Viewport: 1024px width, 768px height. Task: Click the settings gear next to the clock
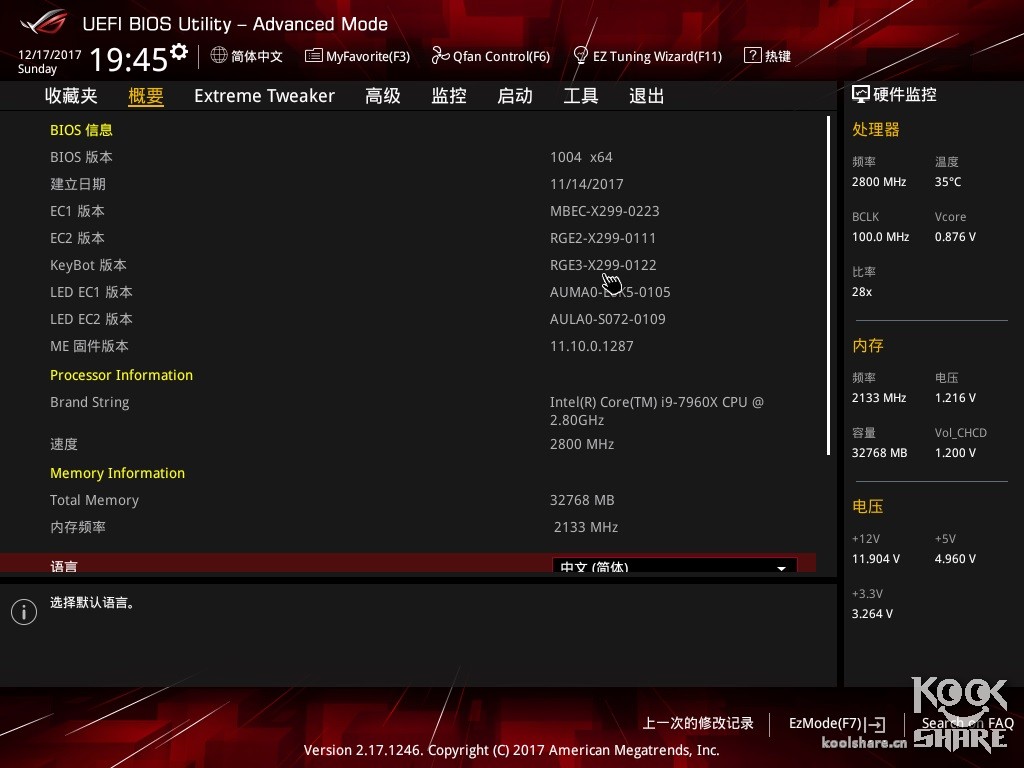coord(179,51)
